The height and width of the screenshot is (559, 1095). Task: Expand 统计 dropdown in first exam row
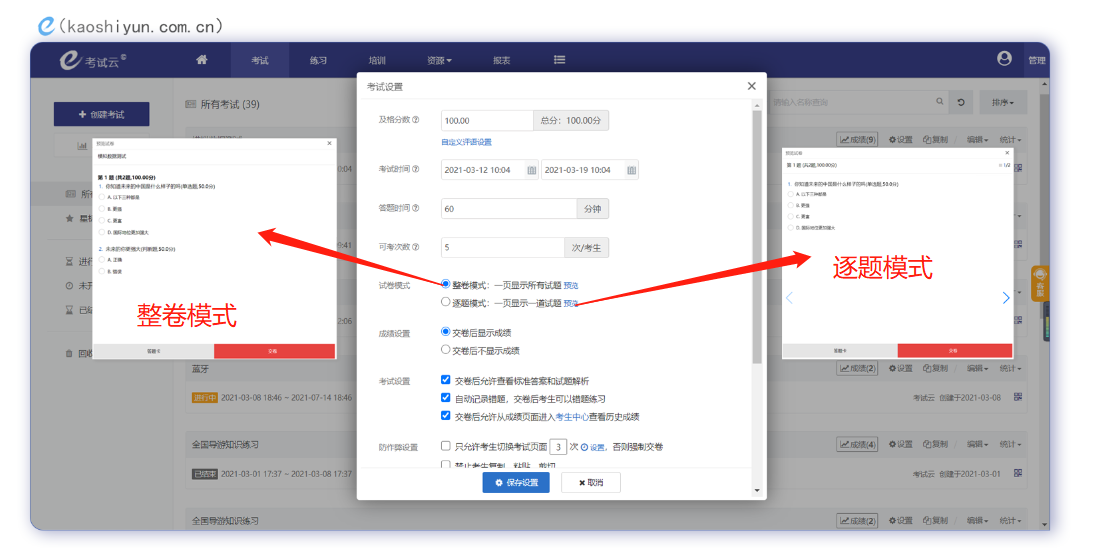coord(1011,140)
